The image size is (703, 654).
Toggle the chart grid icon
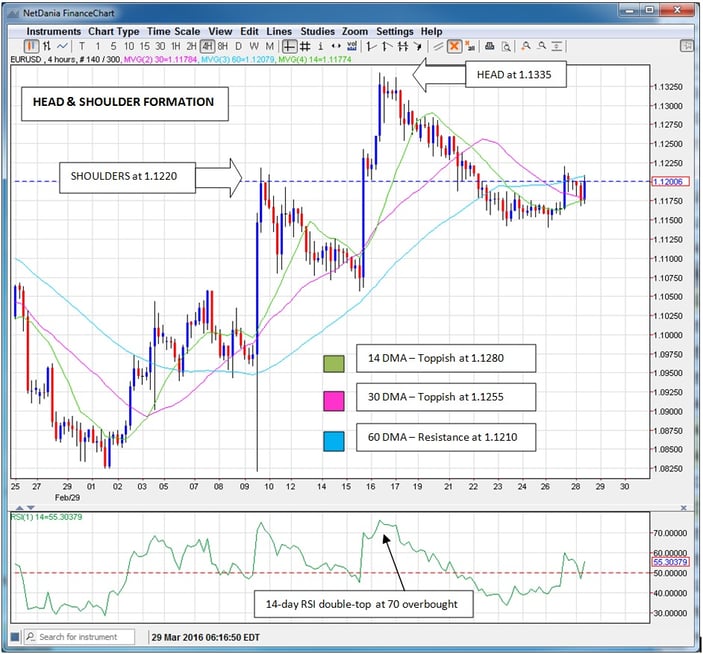pyautogui.click(x=305, y=46)
